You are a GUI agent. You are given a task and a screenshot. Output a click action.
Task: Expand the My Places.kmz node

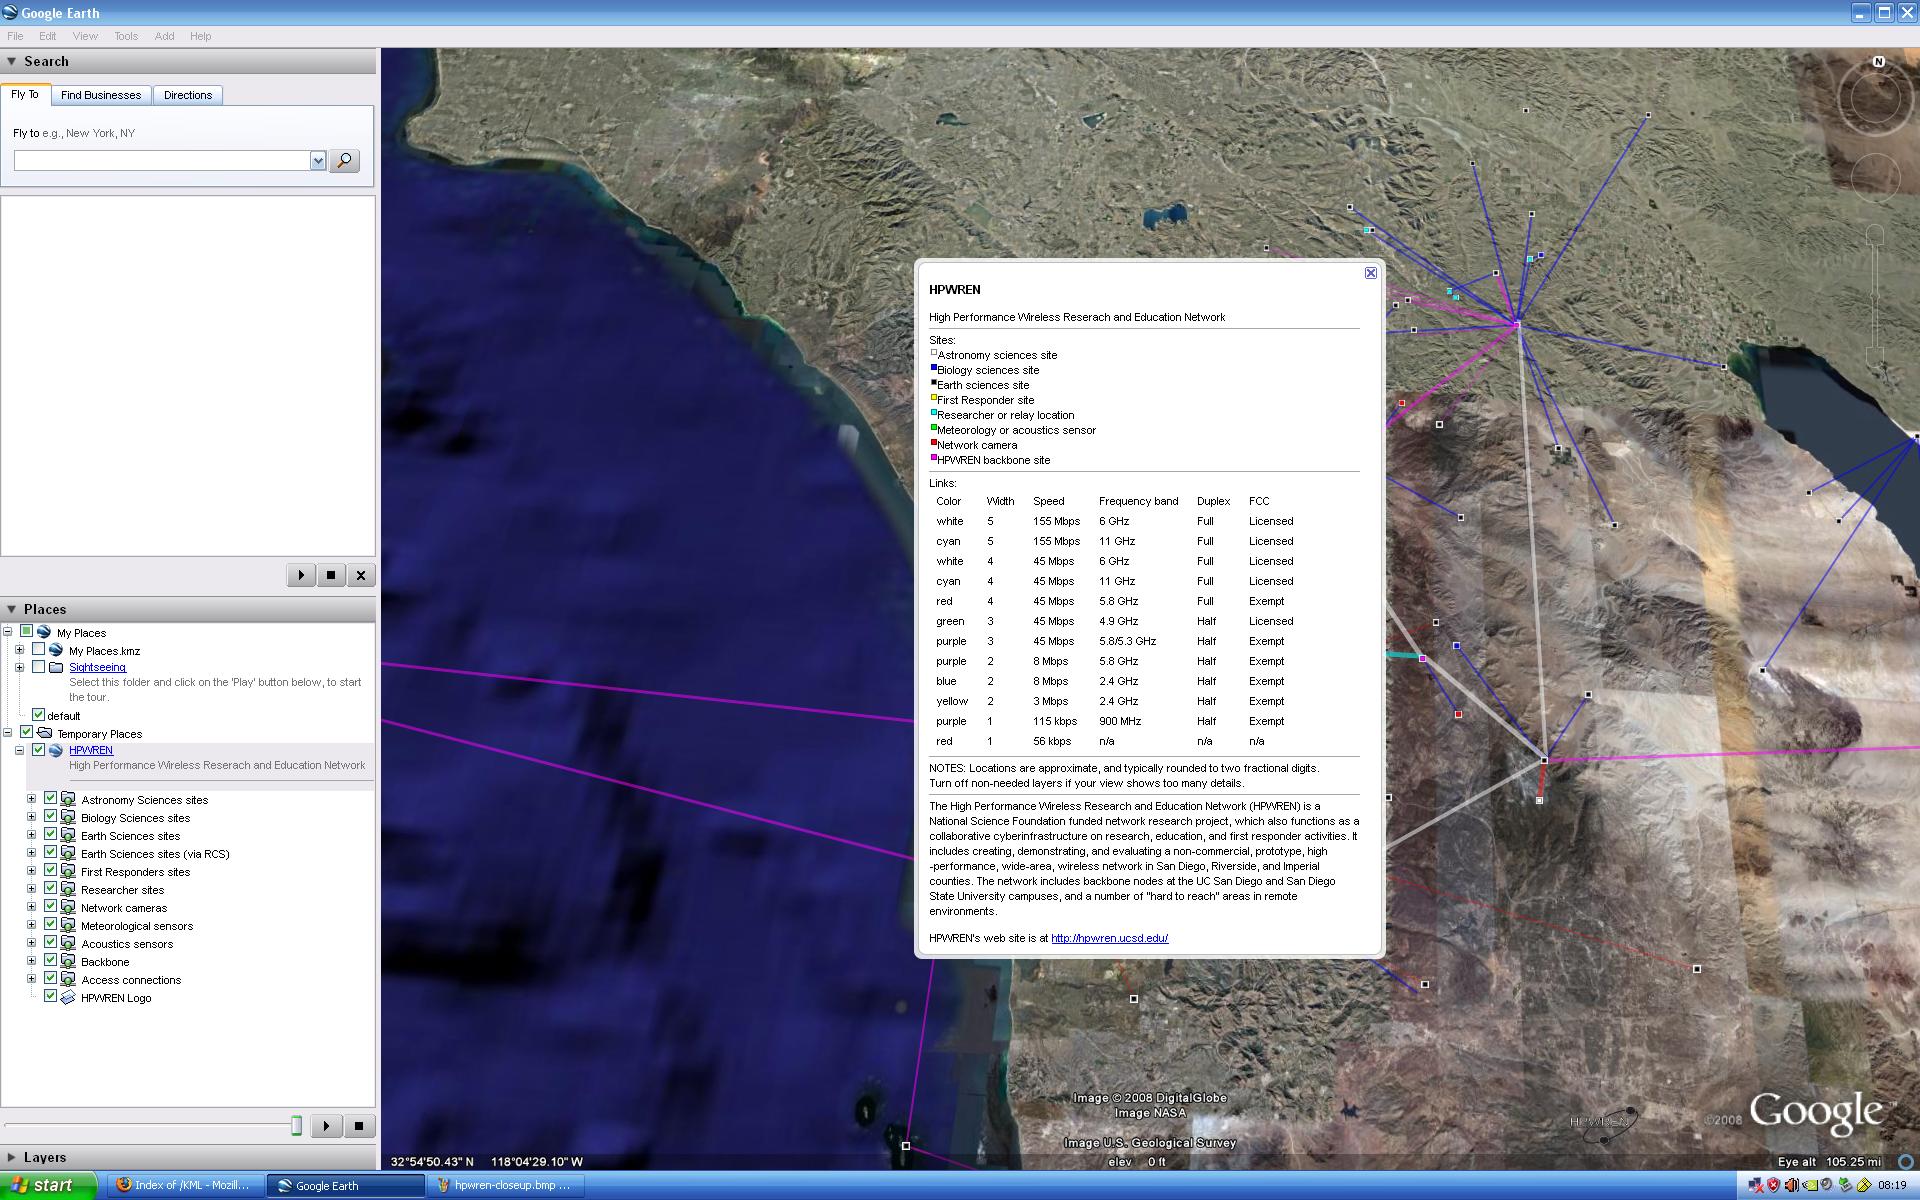point(19,650)
